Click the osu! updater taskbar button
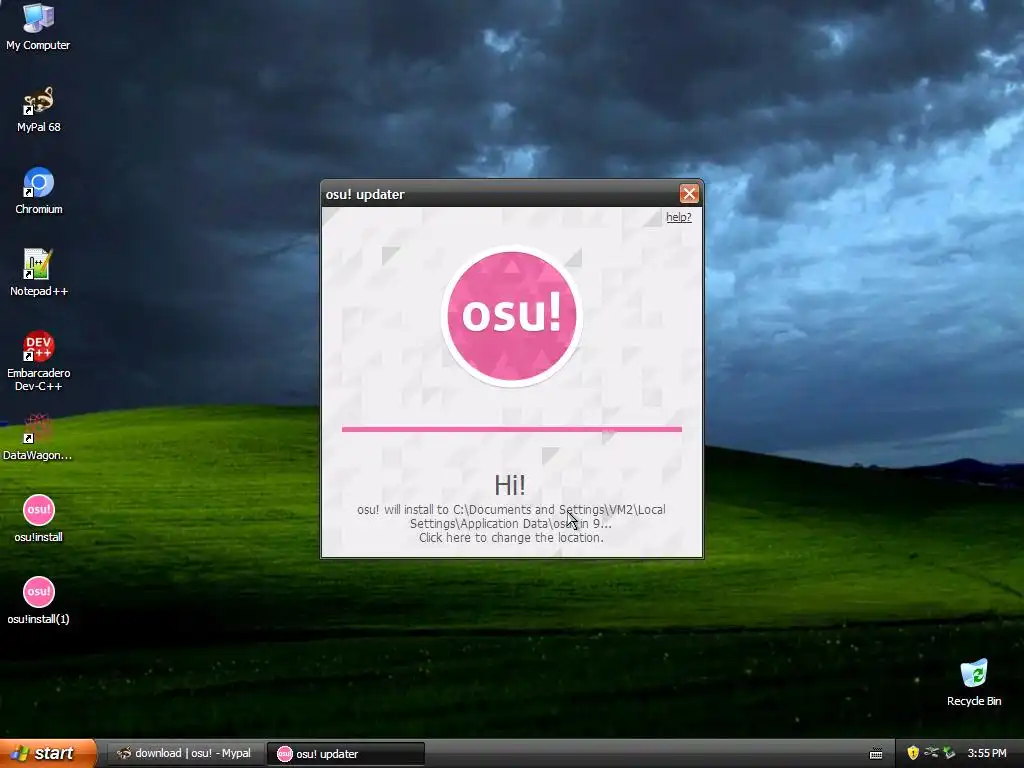 pyautogui.click(x=345, y=754)
